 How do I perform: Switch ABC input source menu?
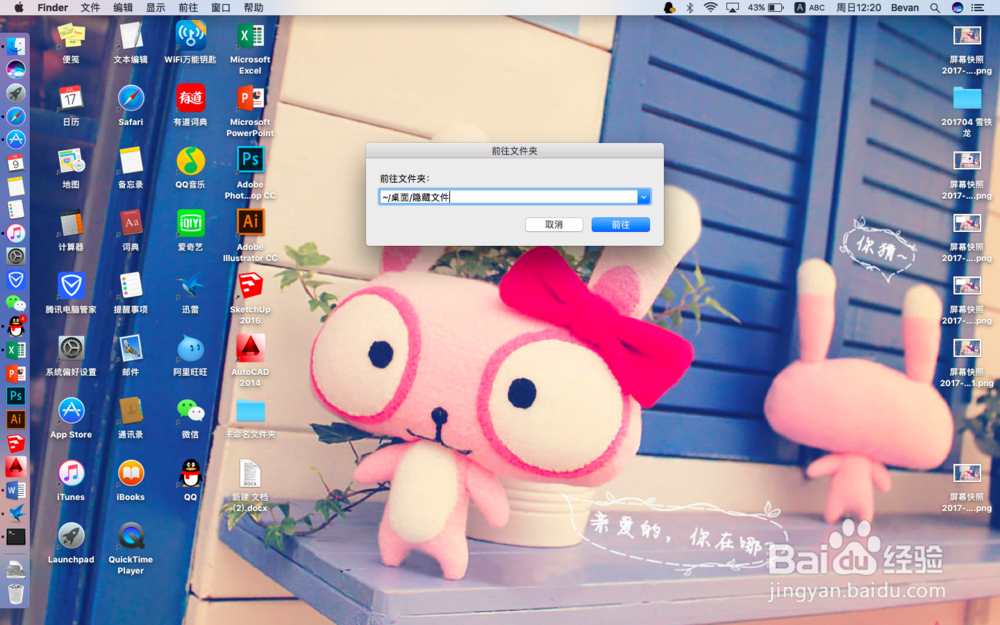coord(809,8)
